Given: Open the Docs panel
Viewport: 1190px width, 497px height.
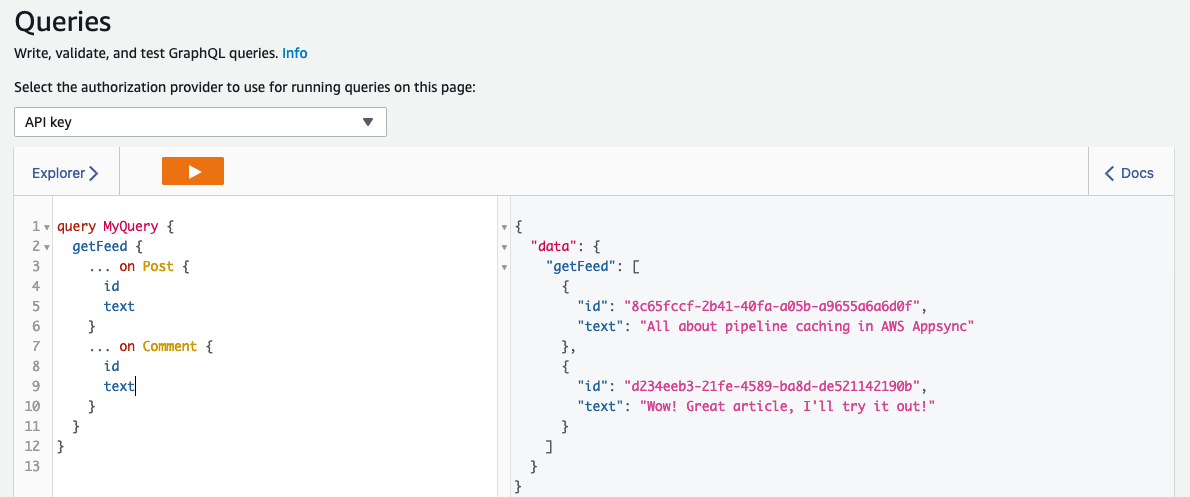Looking at the screenshot, I should tap(1129, 173).
